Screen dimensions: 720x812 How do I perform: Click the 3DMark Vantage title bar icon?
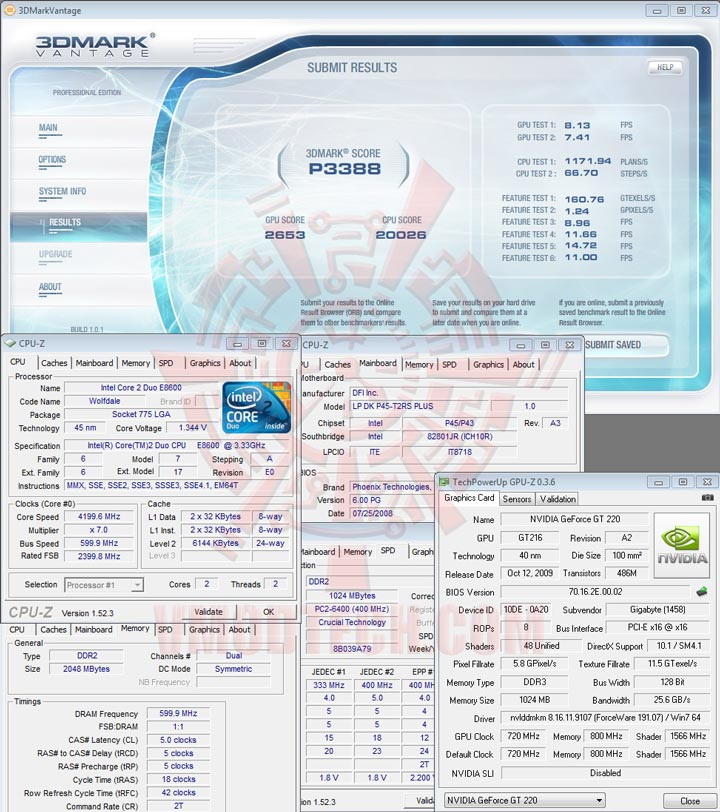tap(9, 10)
